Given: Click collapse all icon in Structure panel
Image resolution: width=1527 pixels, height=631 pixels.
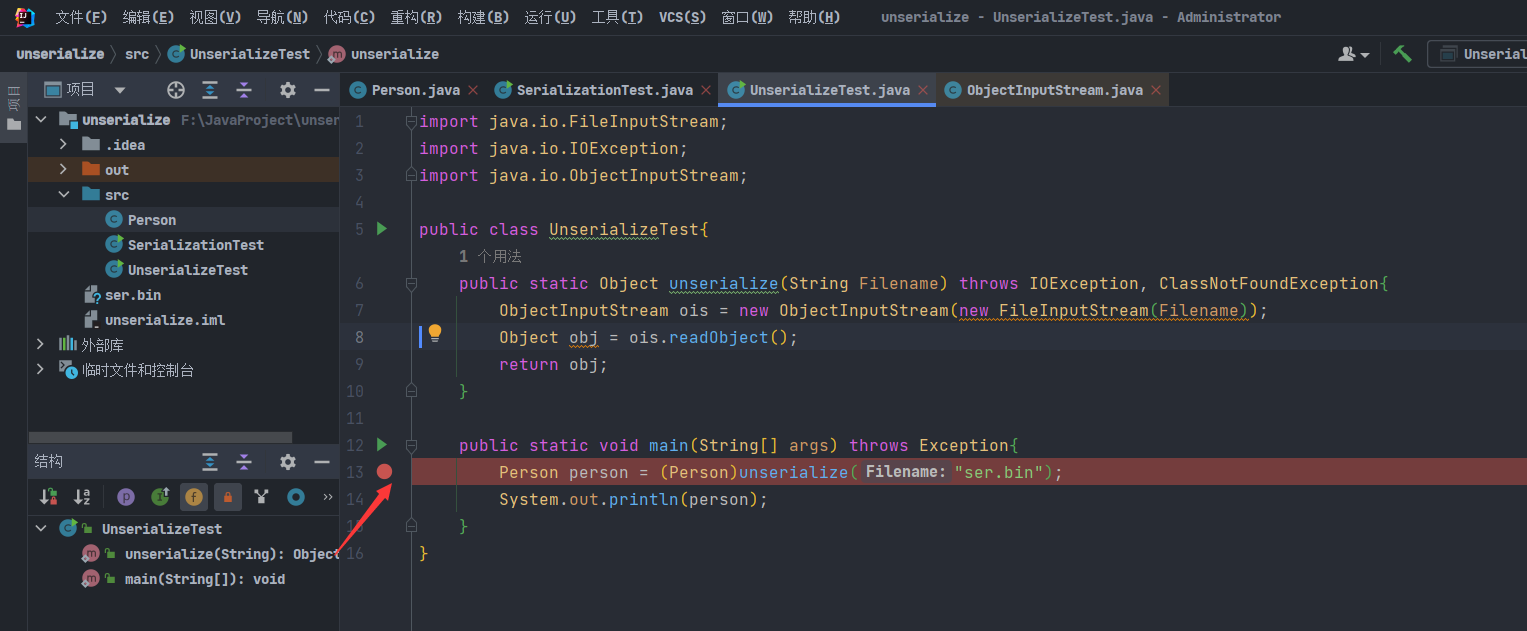Looking at the screenshot, I should pyautogui.click(x=244, y=462).
